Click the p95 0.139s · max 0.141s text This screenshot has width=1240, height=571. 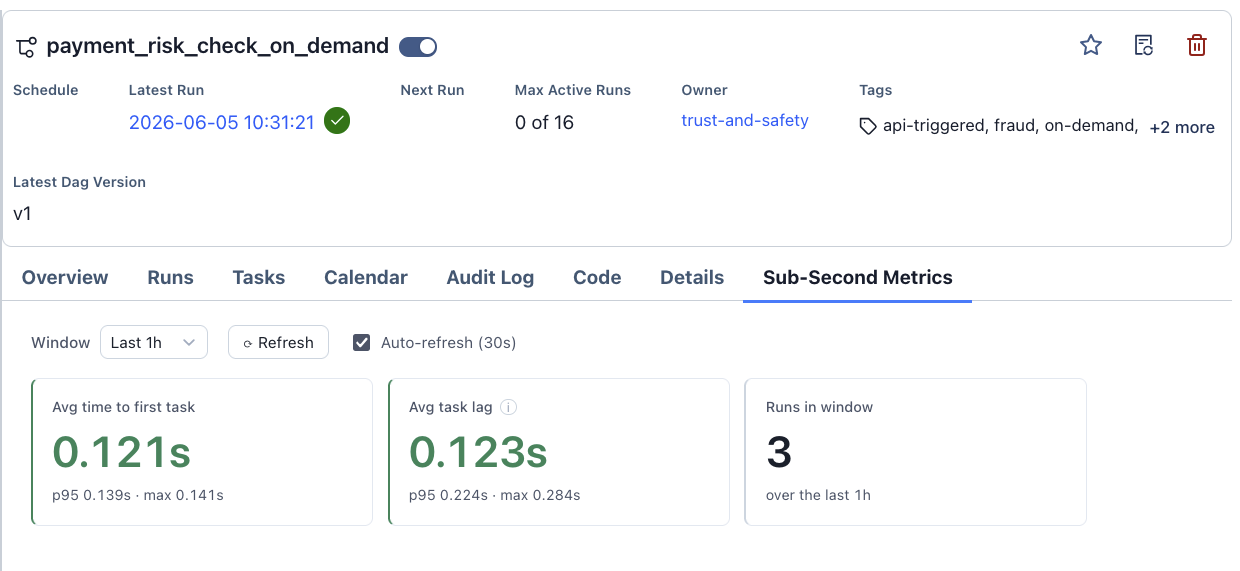[x=138, y=495]
